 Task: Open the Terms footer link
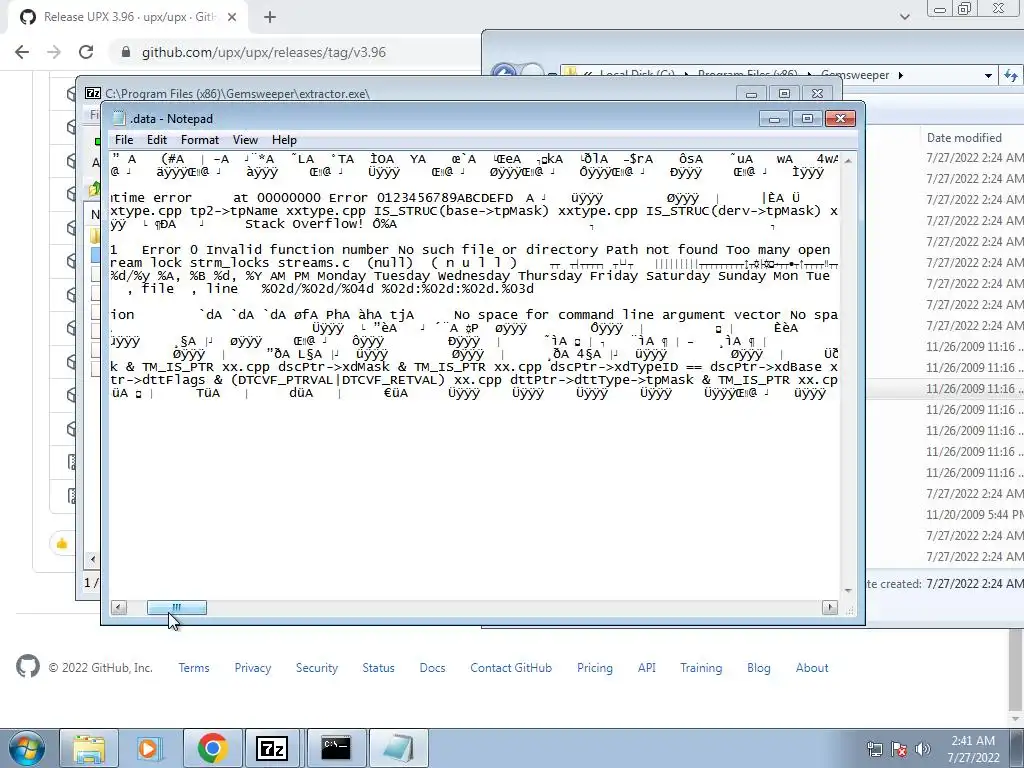(x=194, y=668)
